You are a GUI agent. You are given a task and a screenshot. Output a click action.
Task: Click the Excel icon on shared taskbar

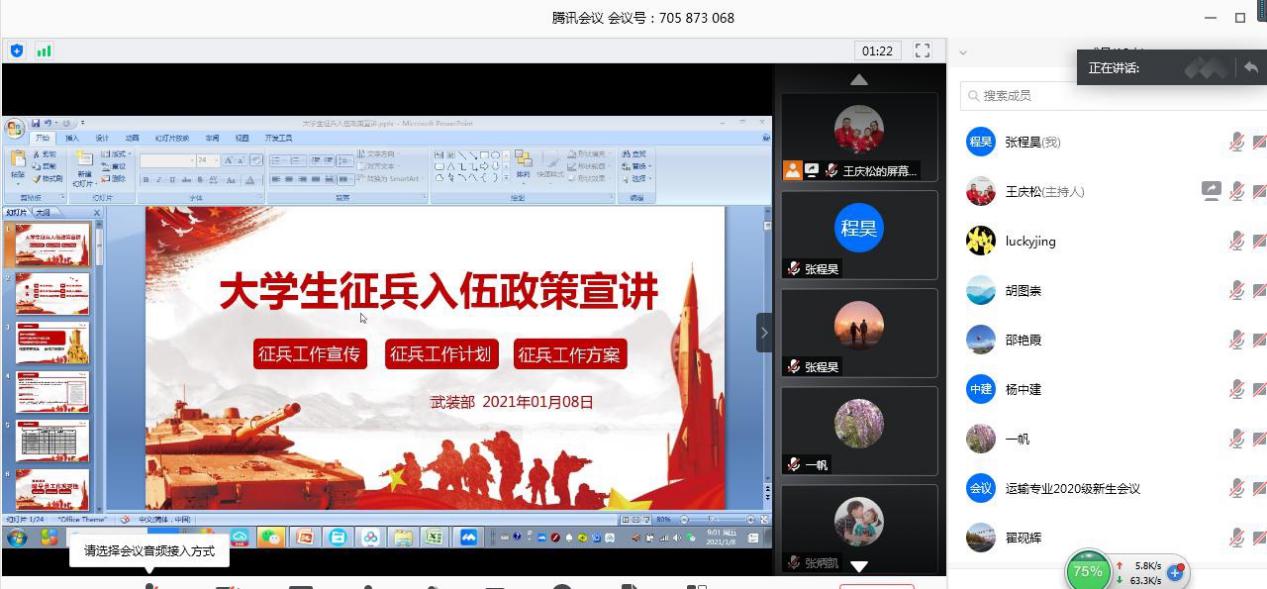tap(432, 537)
